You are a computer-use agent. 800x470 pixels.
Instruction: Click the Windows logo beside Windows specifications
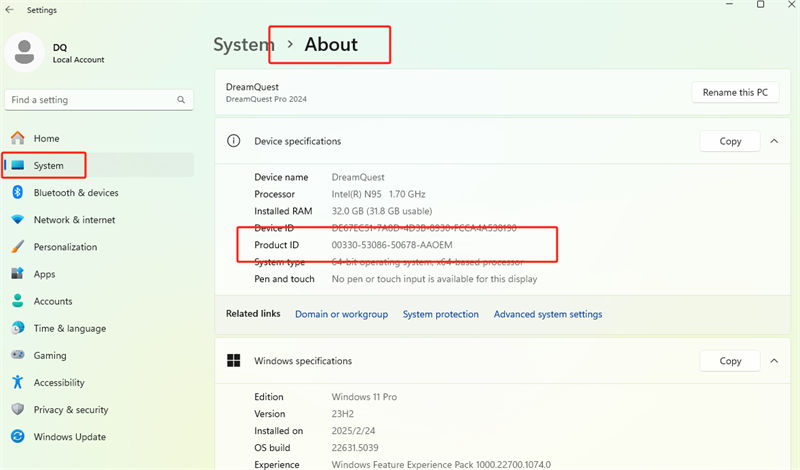pyautogui.click(x=234, y=361)
